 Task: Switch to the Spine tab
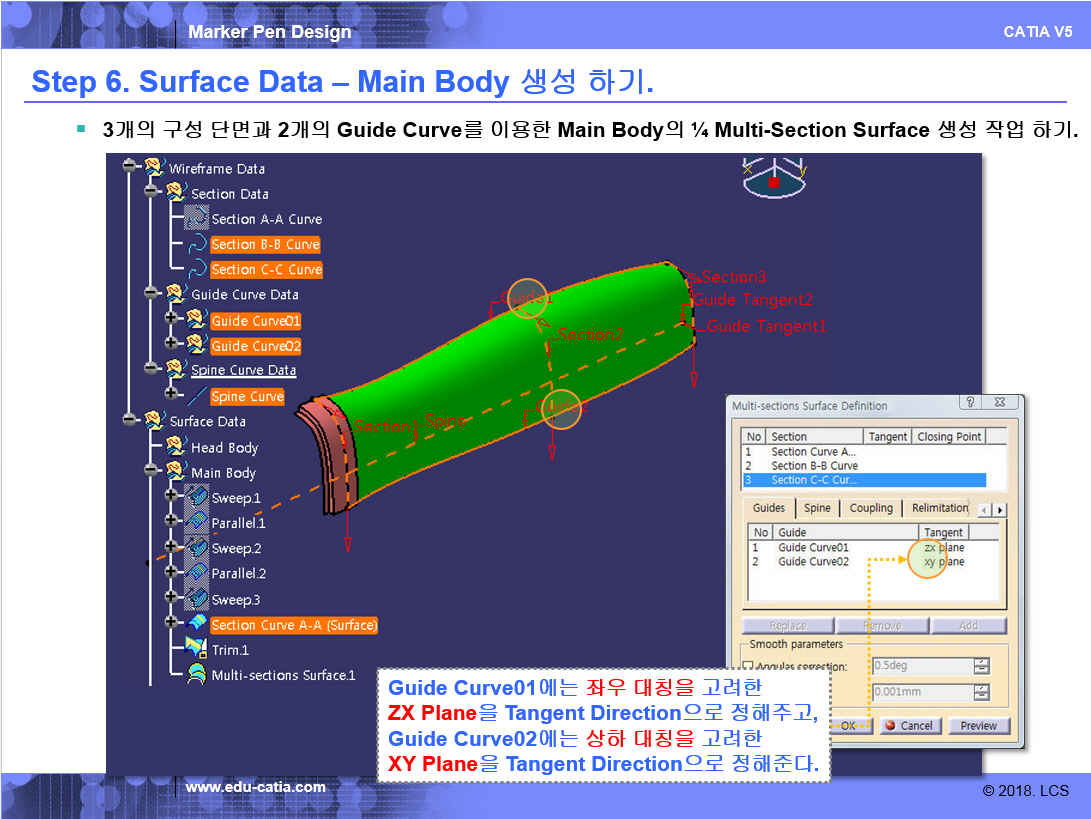817,508
